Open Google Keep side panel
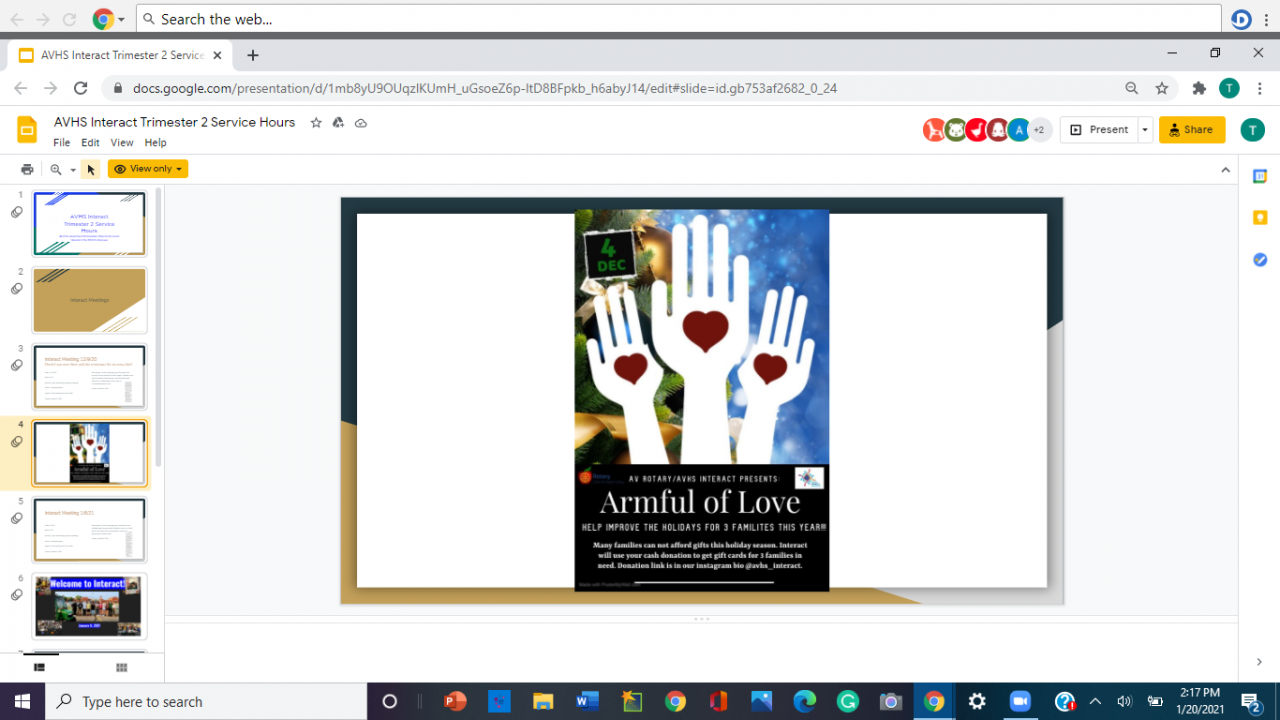This screenshot has width=1280, height=720. [x=1260, y=218]
